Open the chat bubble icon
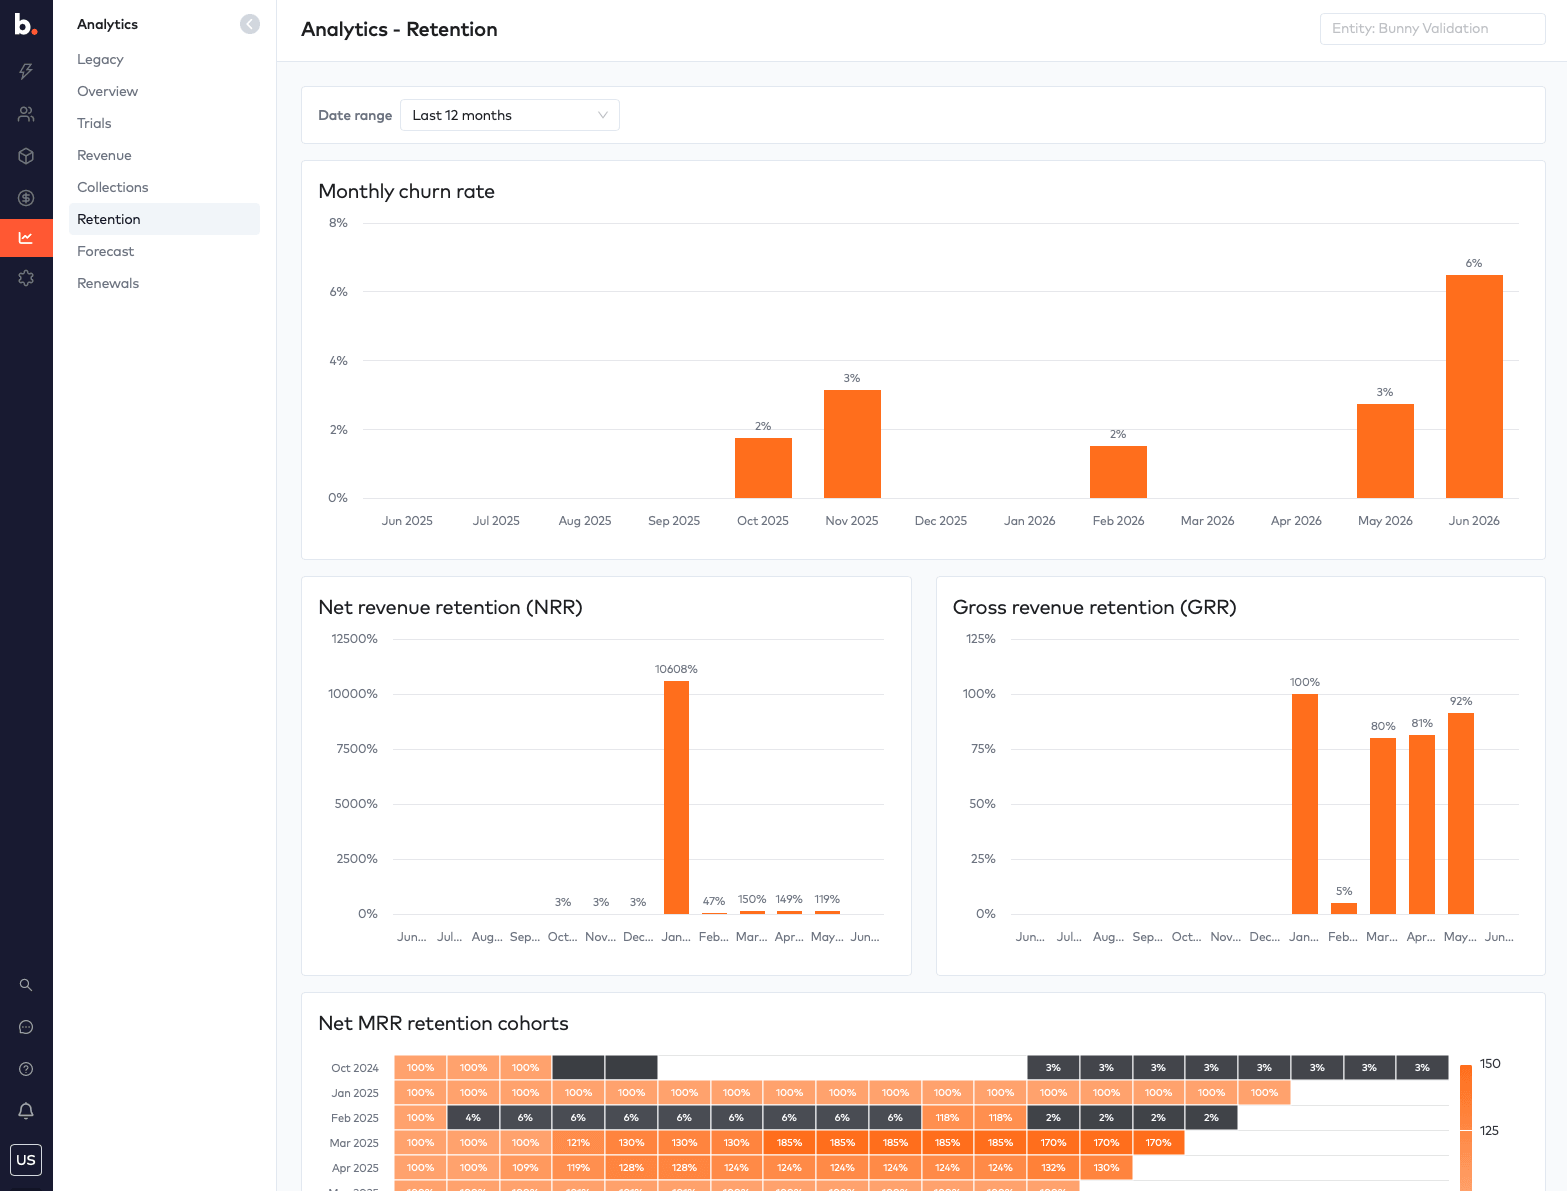 point(26,1027)
